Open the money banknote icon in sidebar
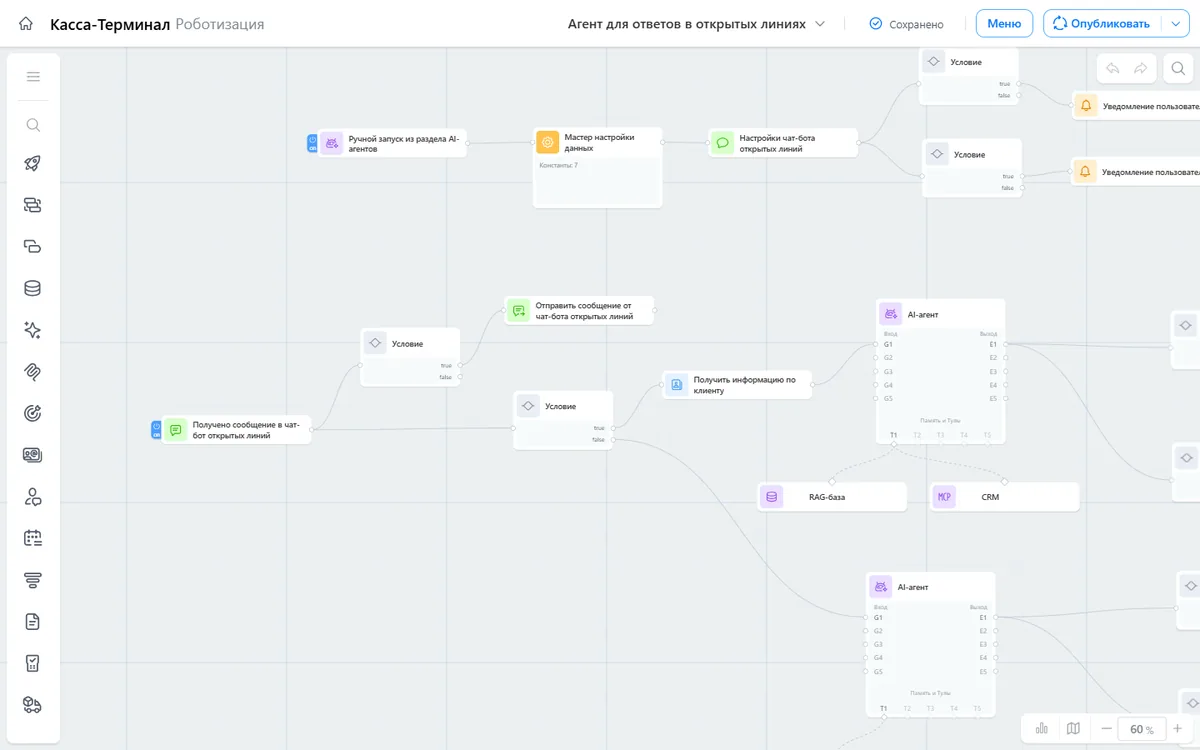This screenshot has height=750, width=1200. tap(33, 455)
